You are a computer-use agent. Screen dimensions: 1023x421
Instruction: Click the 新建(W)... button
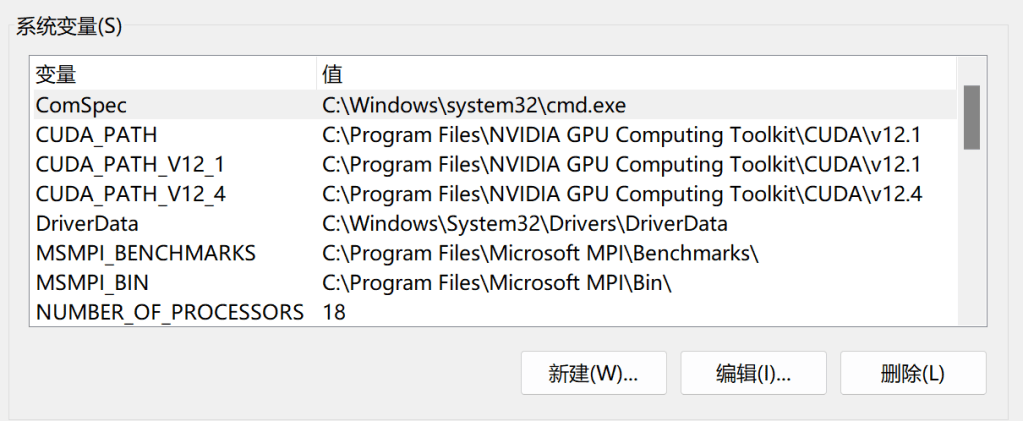tap(593, 374)
